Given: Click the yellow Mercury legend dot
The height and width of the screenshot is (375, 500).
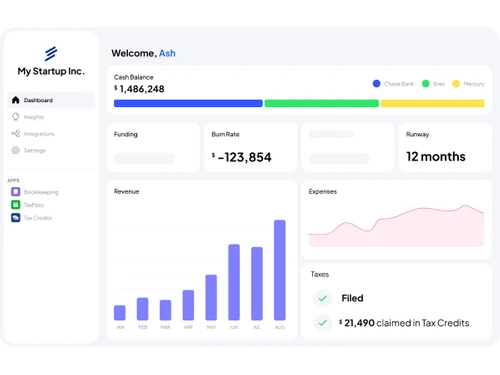Looking at the screenshot, I should coord(456,84).
